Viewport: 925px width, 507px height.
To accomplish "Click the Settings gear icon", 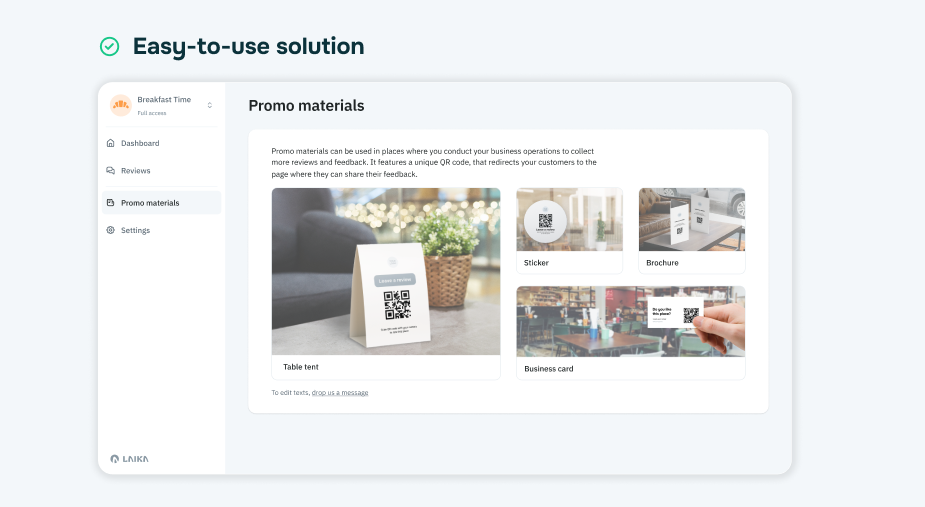I will (x=110, y=230).
